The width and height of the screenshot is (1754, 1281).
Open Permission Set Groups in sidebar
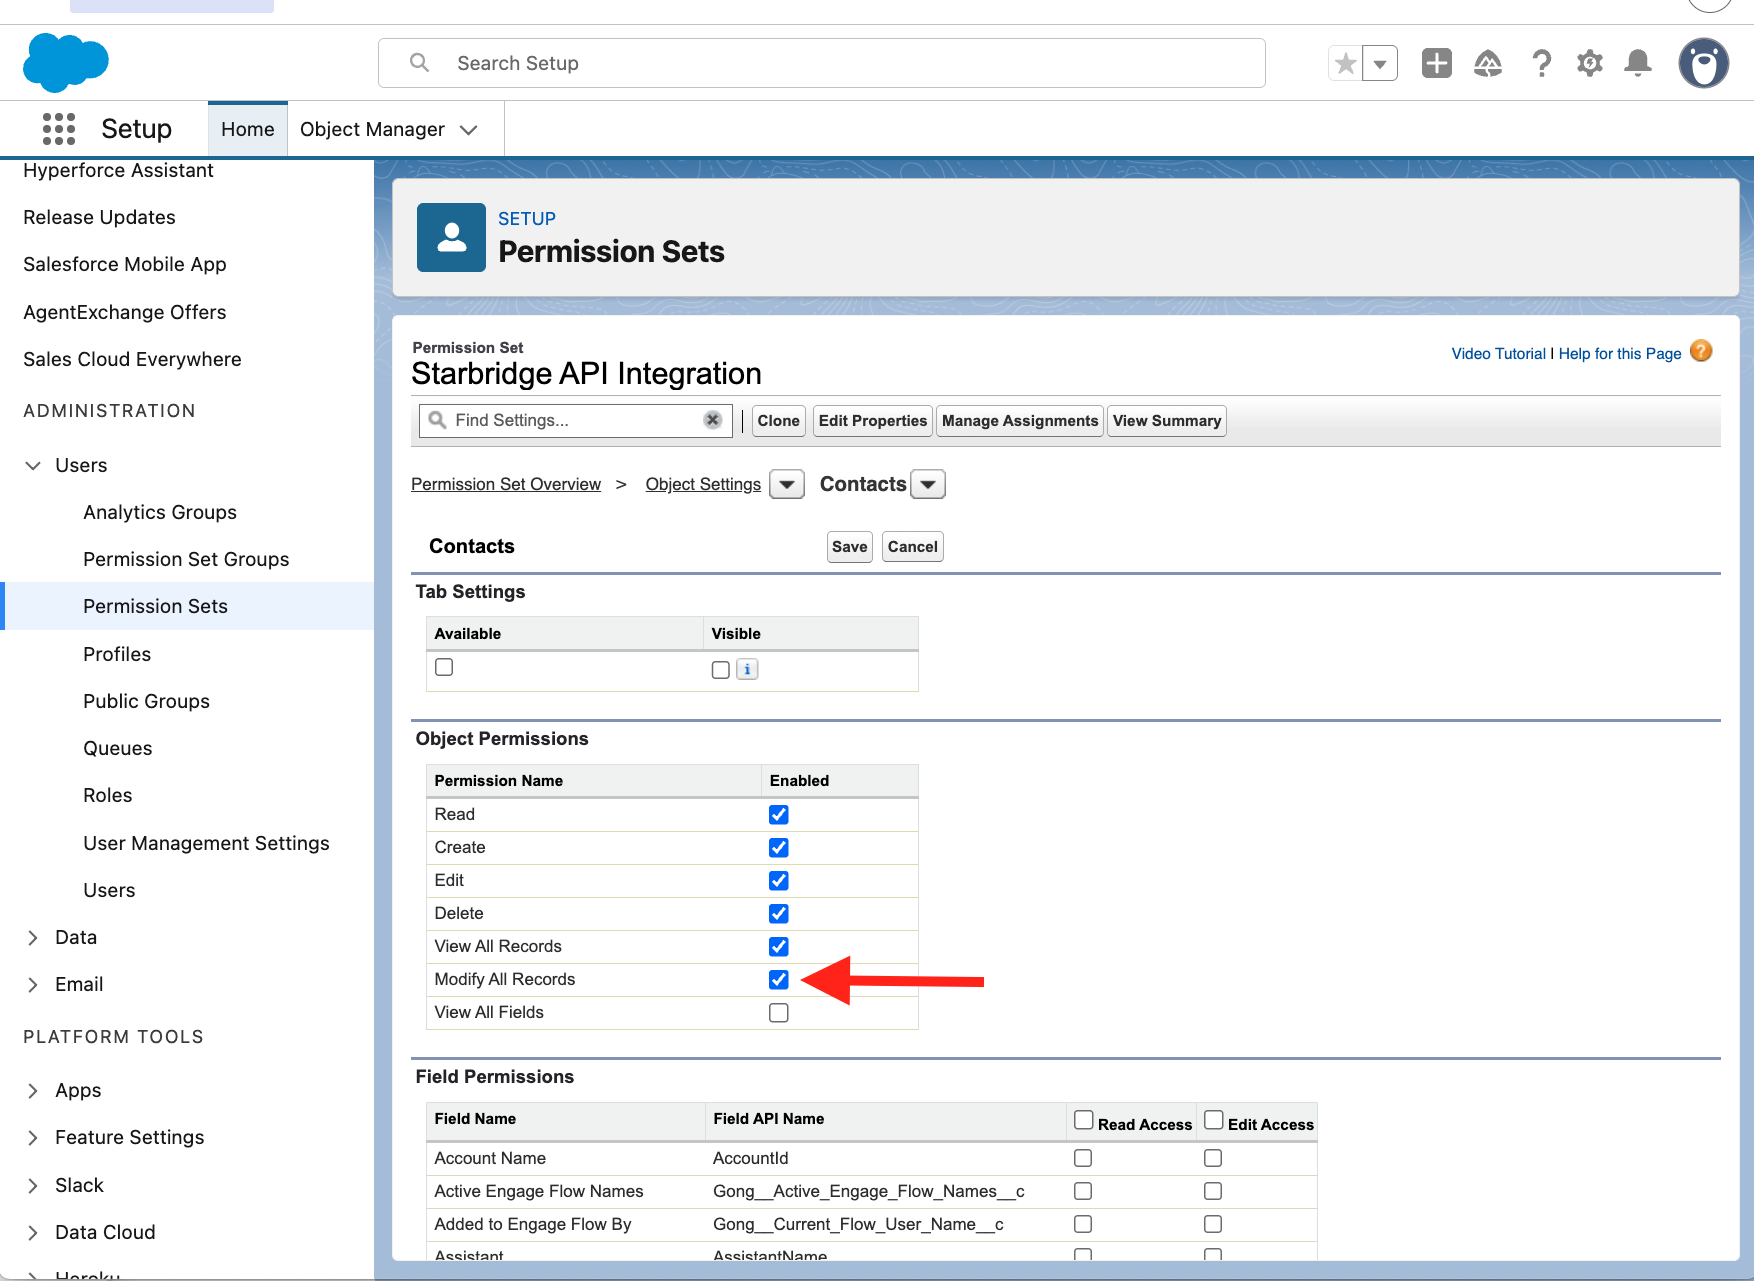click(186, 559)
